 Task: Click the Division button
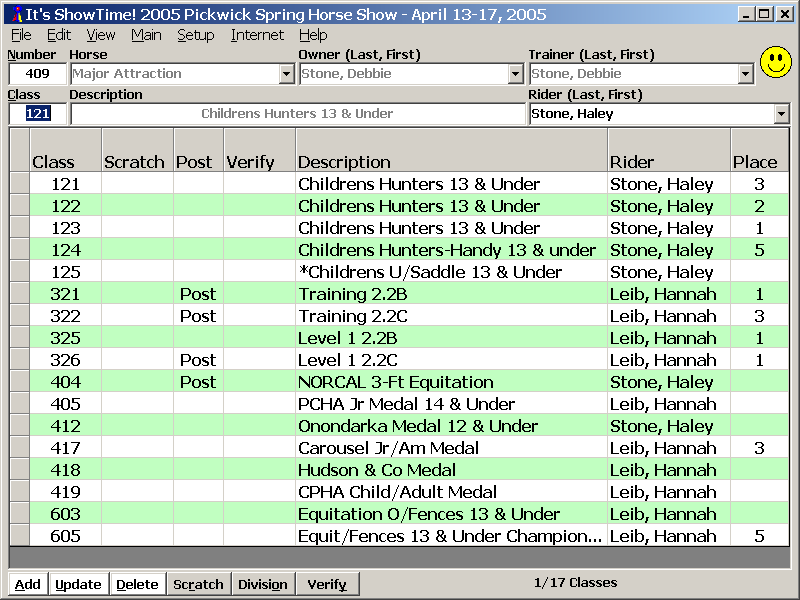[x=263, y=584]
